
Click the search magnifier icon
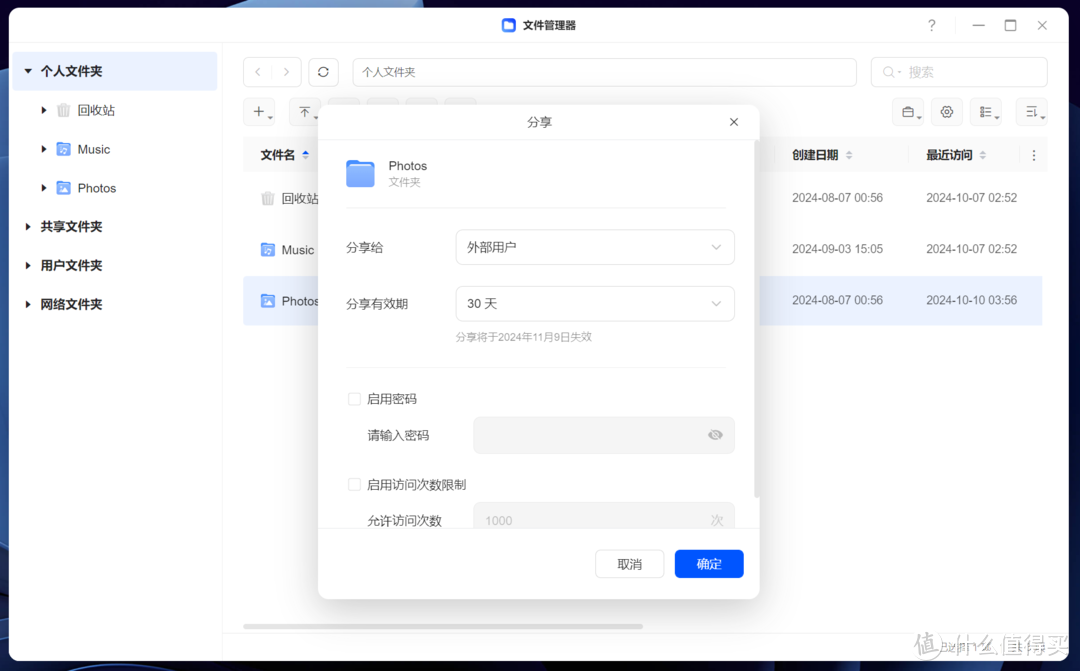[891, 72]
